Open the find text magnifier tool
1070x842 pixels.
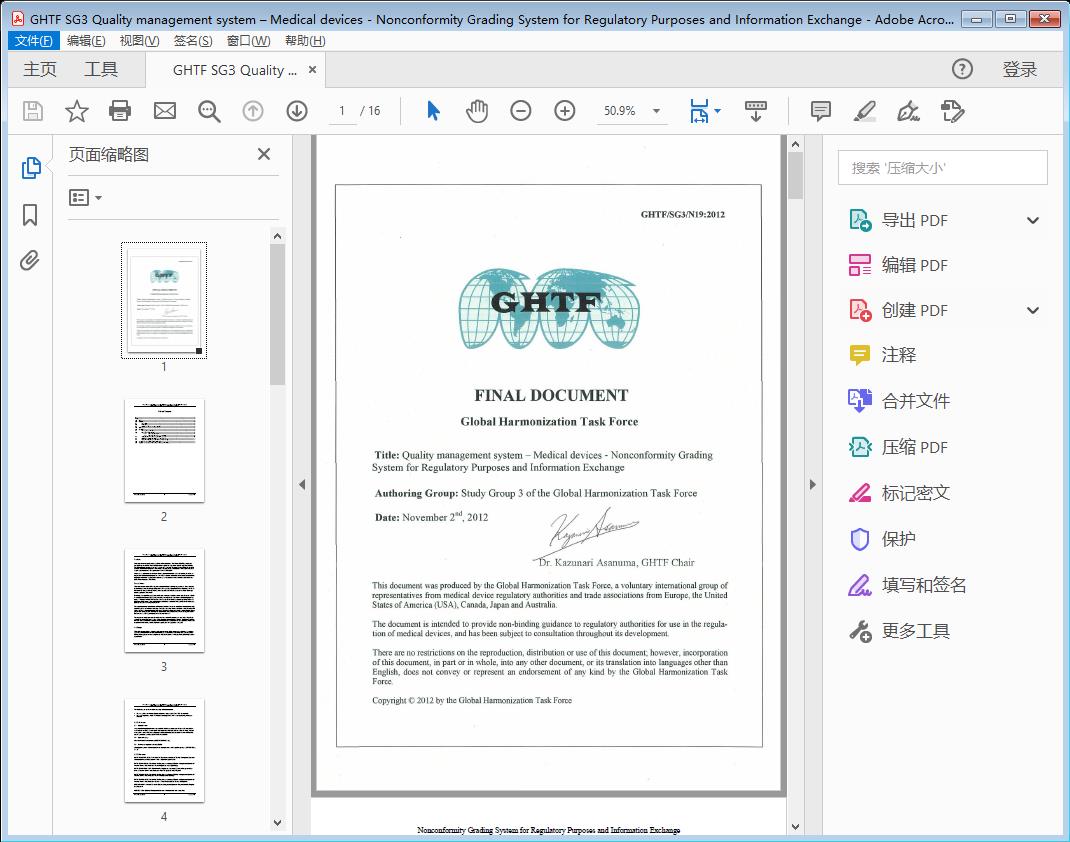point(209,111)
